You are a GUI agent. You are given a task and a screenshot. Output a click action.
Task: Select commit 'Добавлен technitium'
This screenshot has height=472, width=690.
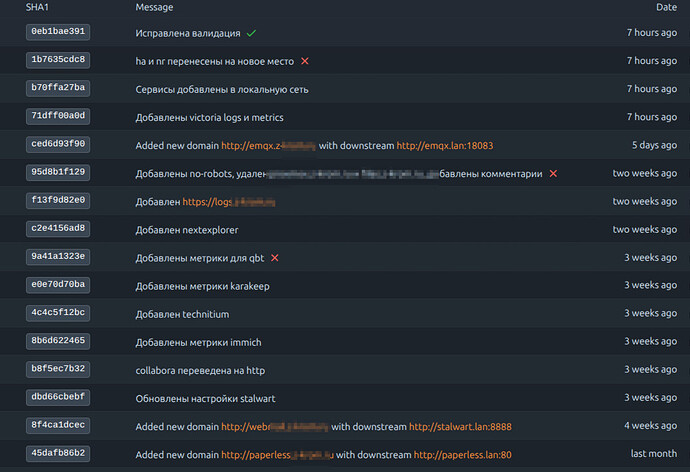tap(182, 314)
